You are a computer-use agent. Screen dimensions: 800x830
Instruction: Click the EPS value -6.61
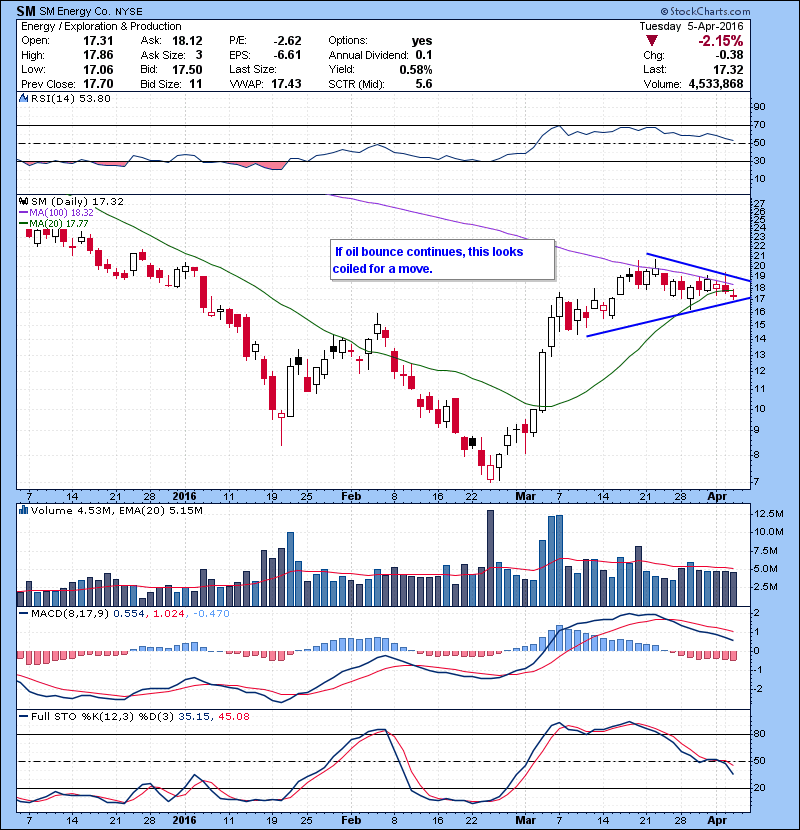coord(287,55)
